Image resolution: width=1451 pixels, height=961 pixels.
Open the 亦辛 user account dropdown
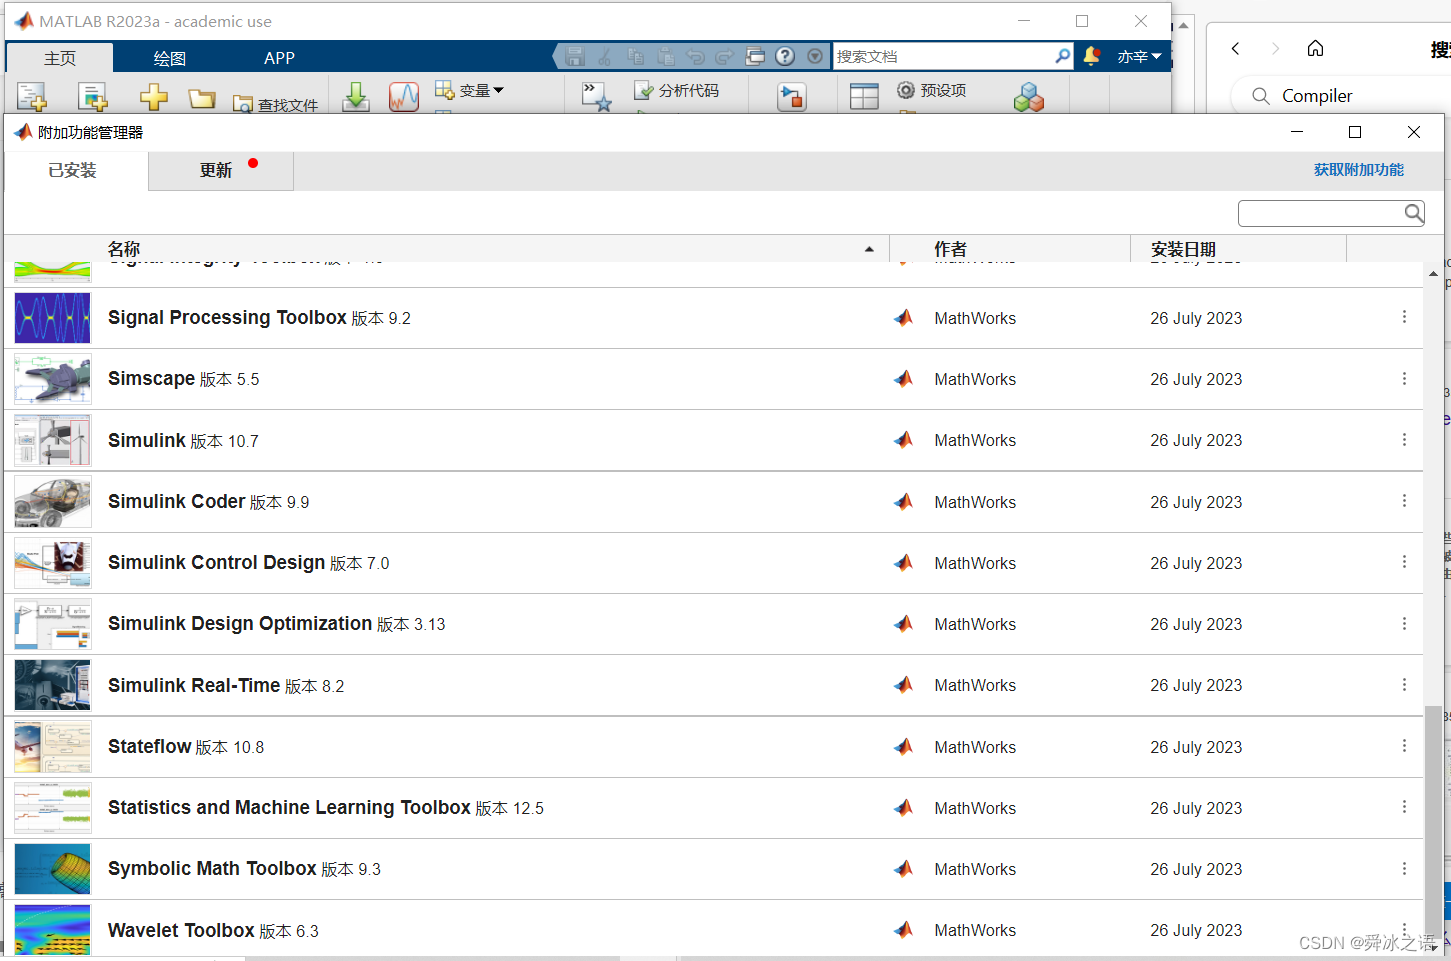click(1139, 57)
